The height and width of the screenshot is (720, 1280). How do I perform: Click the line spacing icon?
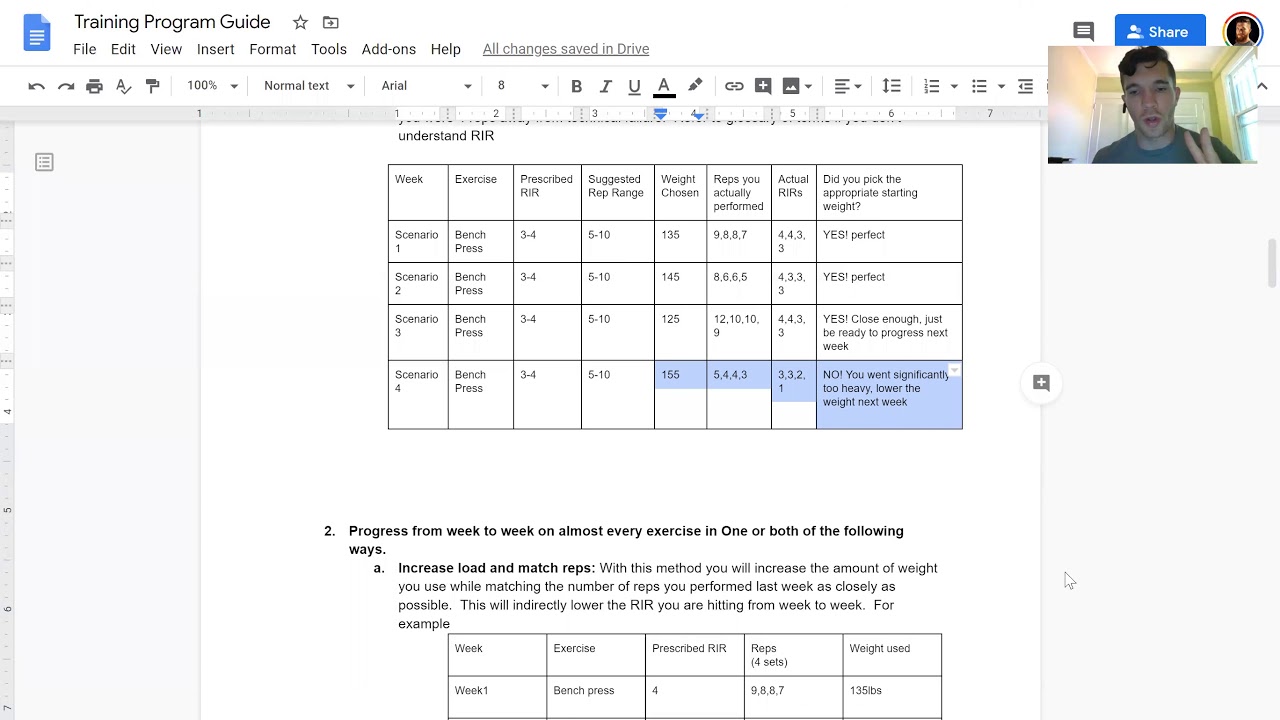pos(891,86)
